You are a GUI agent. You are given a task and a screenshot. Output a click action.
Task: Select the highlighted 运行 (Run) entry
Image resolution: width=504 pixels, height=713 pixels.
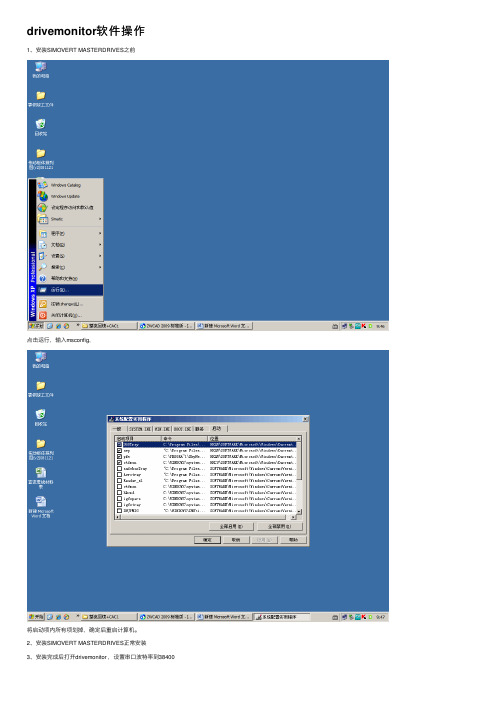click(70, 290)
